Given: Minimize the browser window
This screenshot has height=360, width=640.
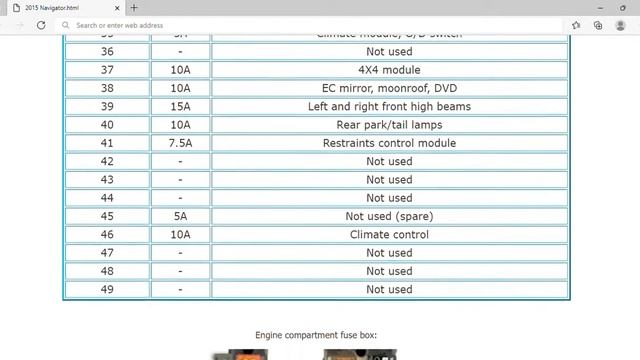Looking at the screenshot, I should pyautogui.click(x=600, y=8).
